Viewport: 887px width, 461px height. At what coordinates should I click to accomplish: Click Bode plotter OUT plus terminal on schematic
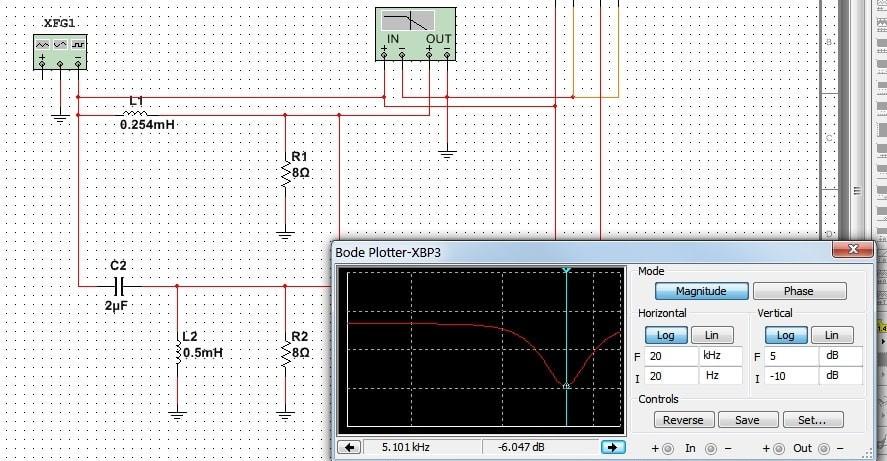click(429, 55)
